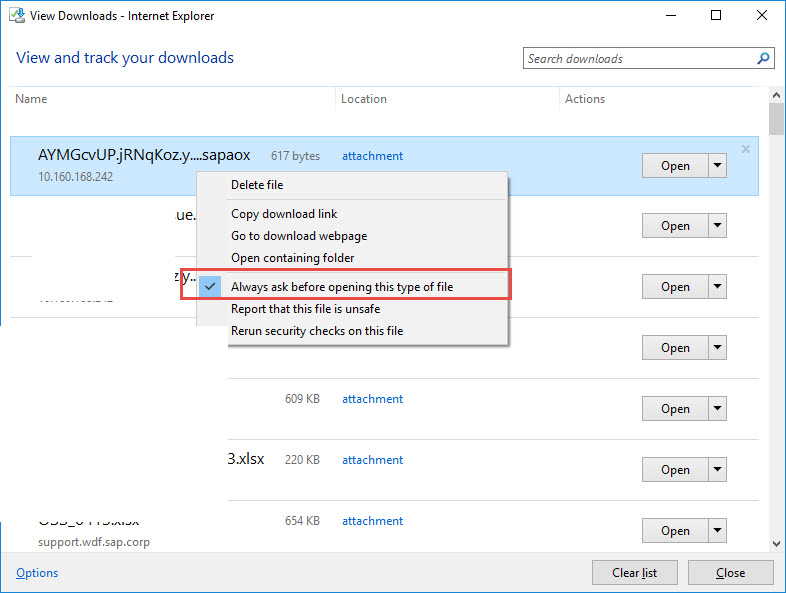The height and width of the screenshot is (593, 786).
Task: Select Report that this file is unsafe
Action: pos(306,309)
